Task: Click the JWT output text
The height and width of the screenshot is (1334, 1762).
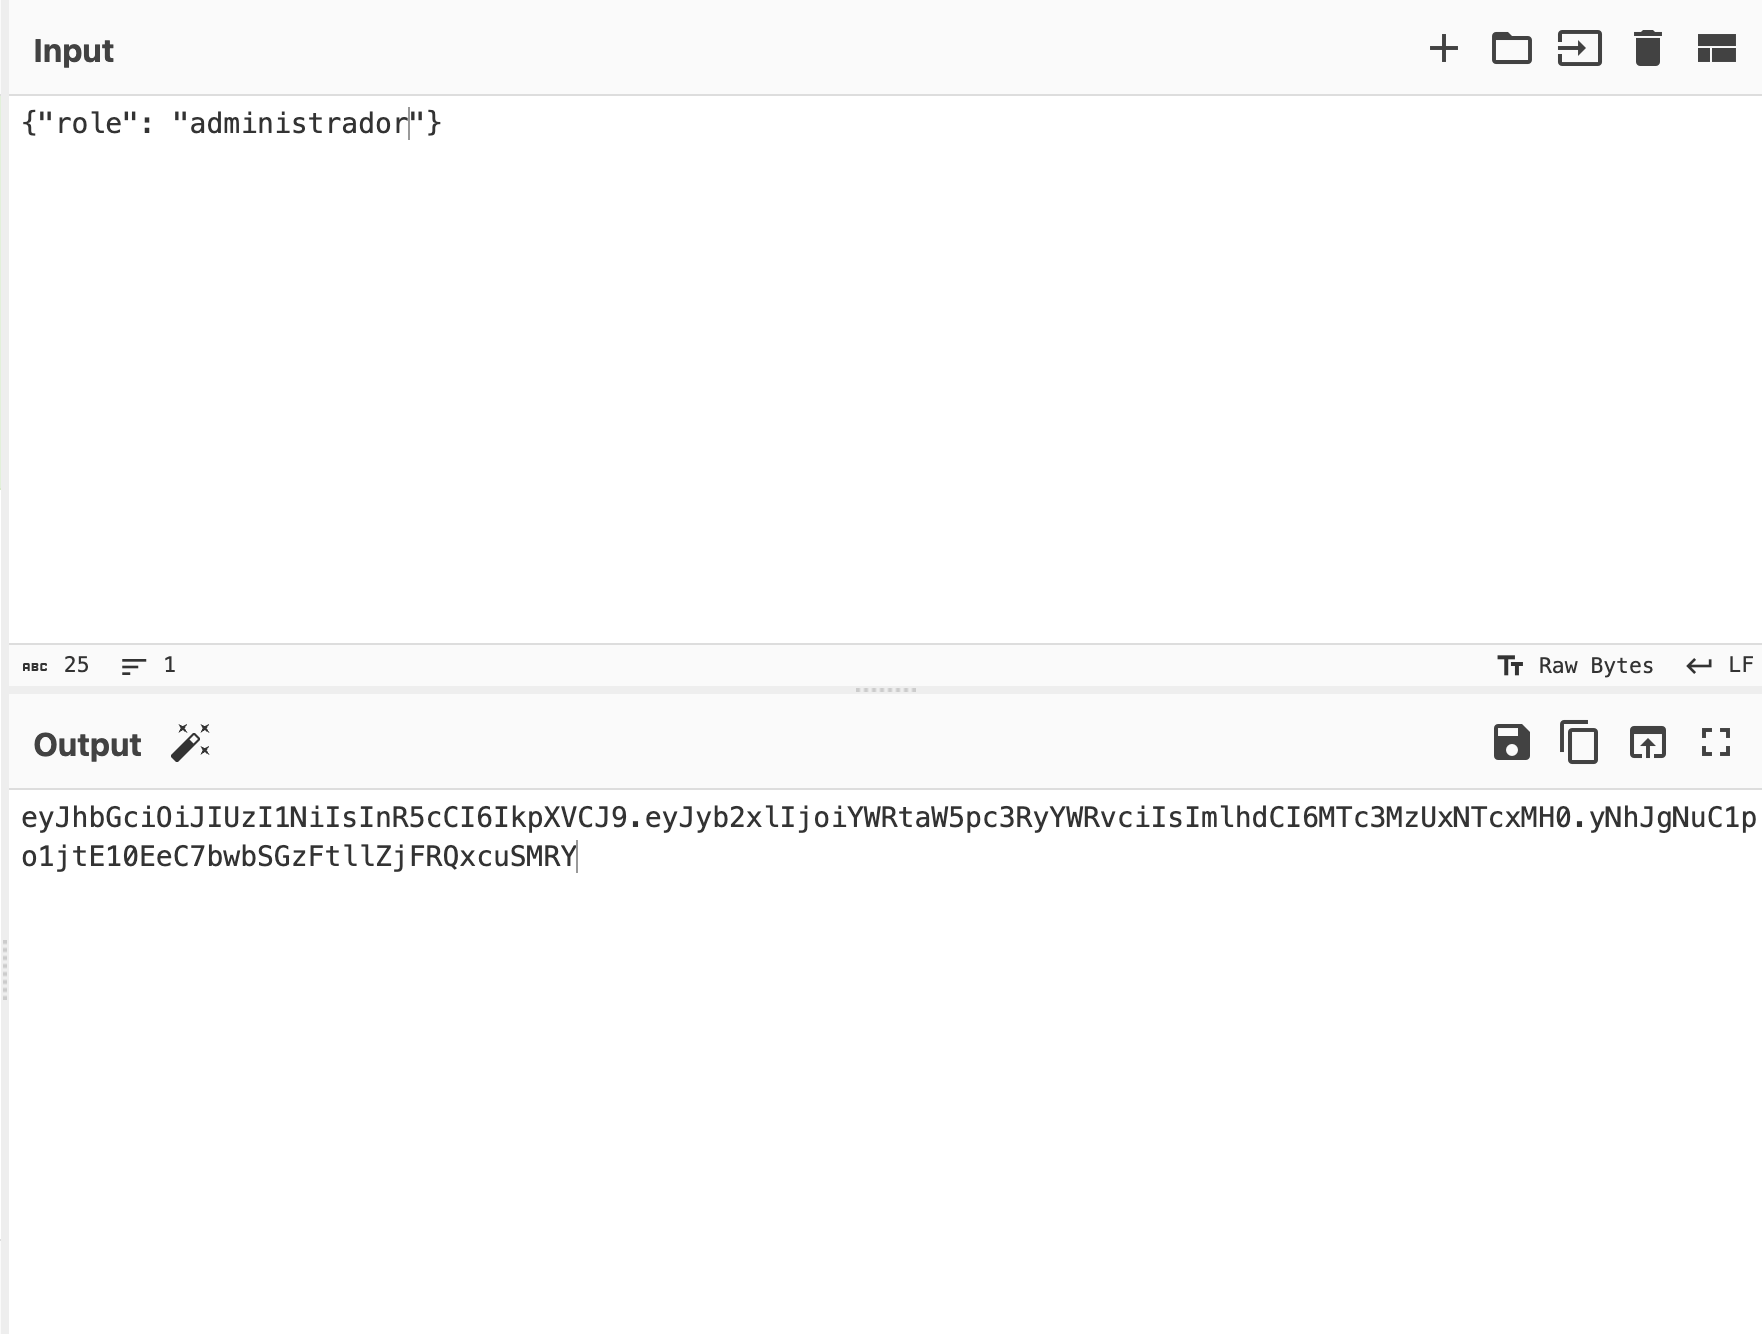Action: [x=888, y=837]
